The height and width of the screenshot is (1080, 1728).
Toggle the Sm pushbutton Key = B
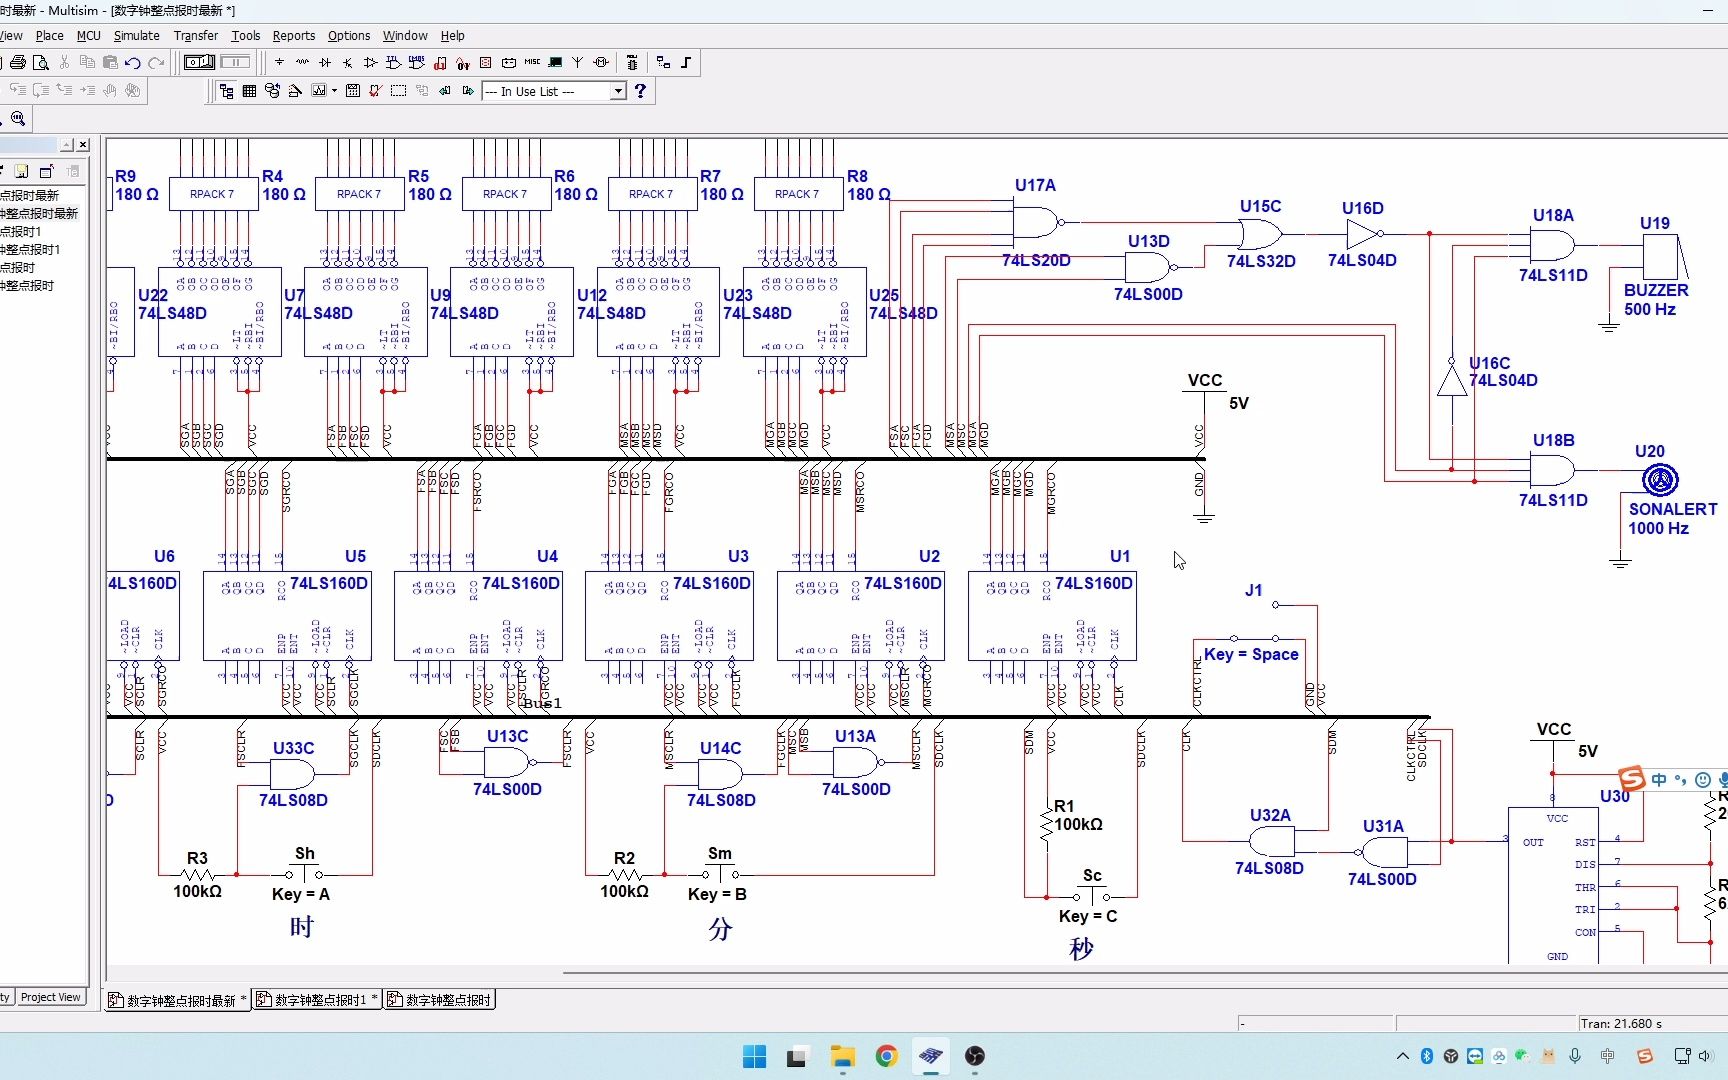click(720, 873)
